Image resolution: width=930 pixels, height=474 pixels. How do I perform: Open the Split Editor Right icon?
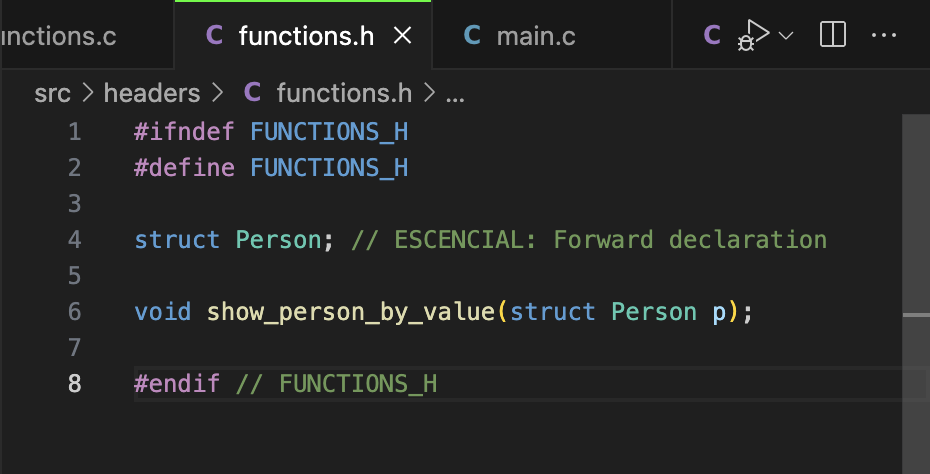832,36
